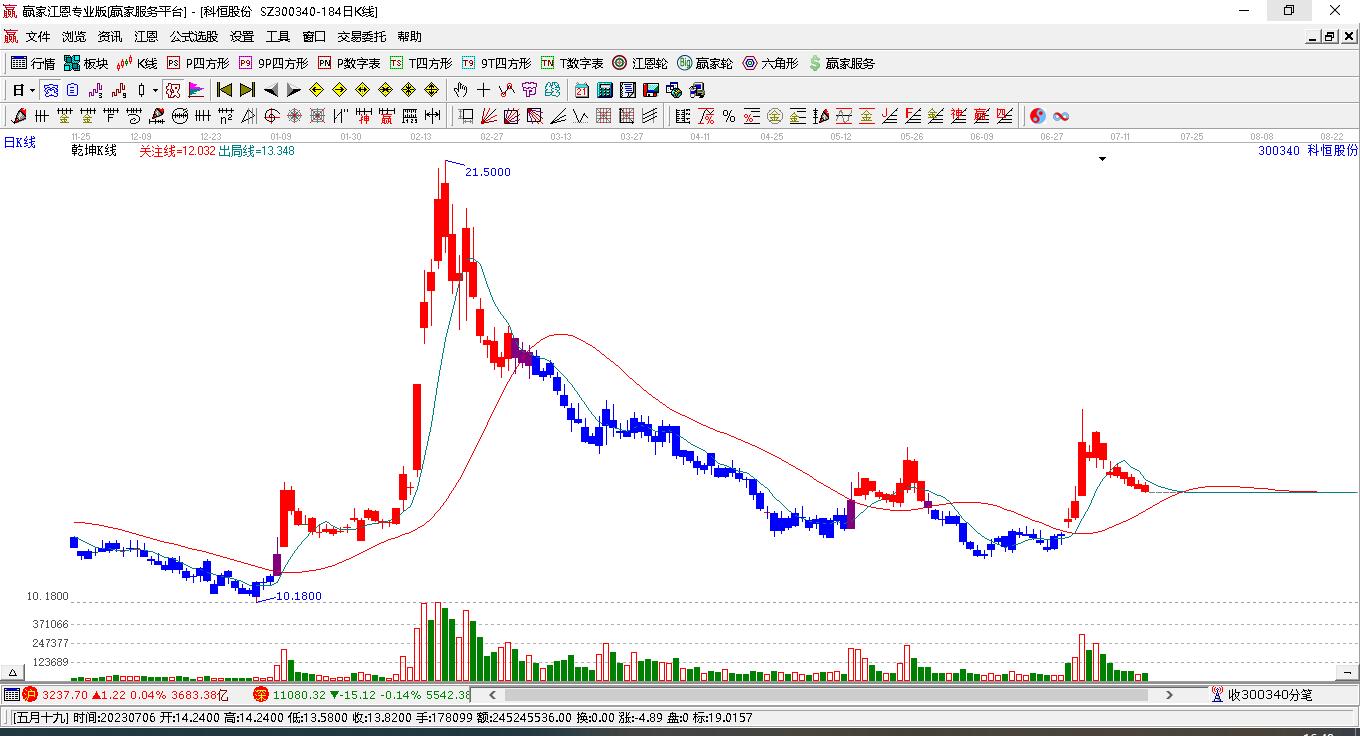This screenshot has height=736, width=1360.
Task: Click the blue-red infinity loop icon
Action: pyautogui.click(x=1061, y=116)
